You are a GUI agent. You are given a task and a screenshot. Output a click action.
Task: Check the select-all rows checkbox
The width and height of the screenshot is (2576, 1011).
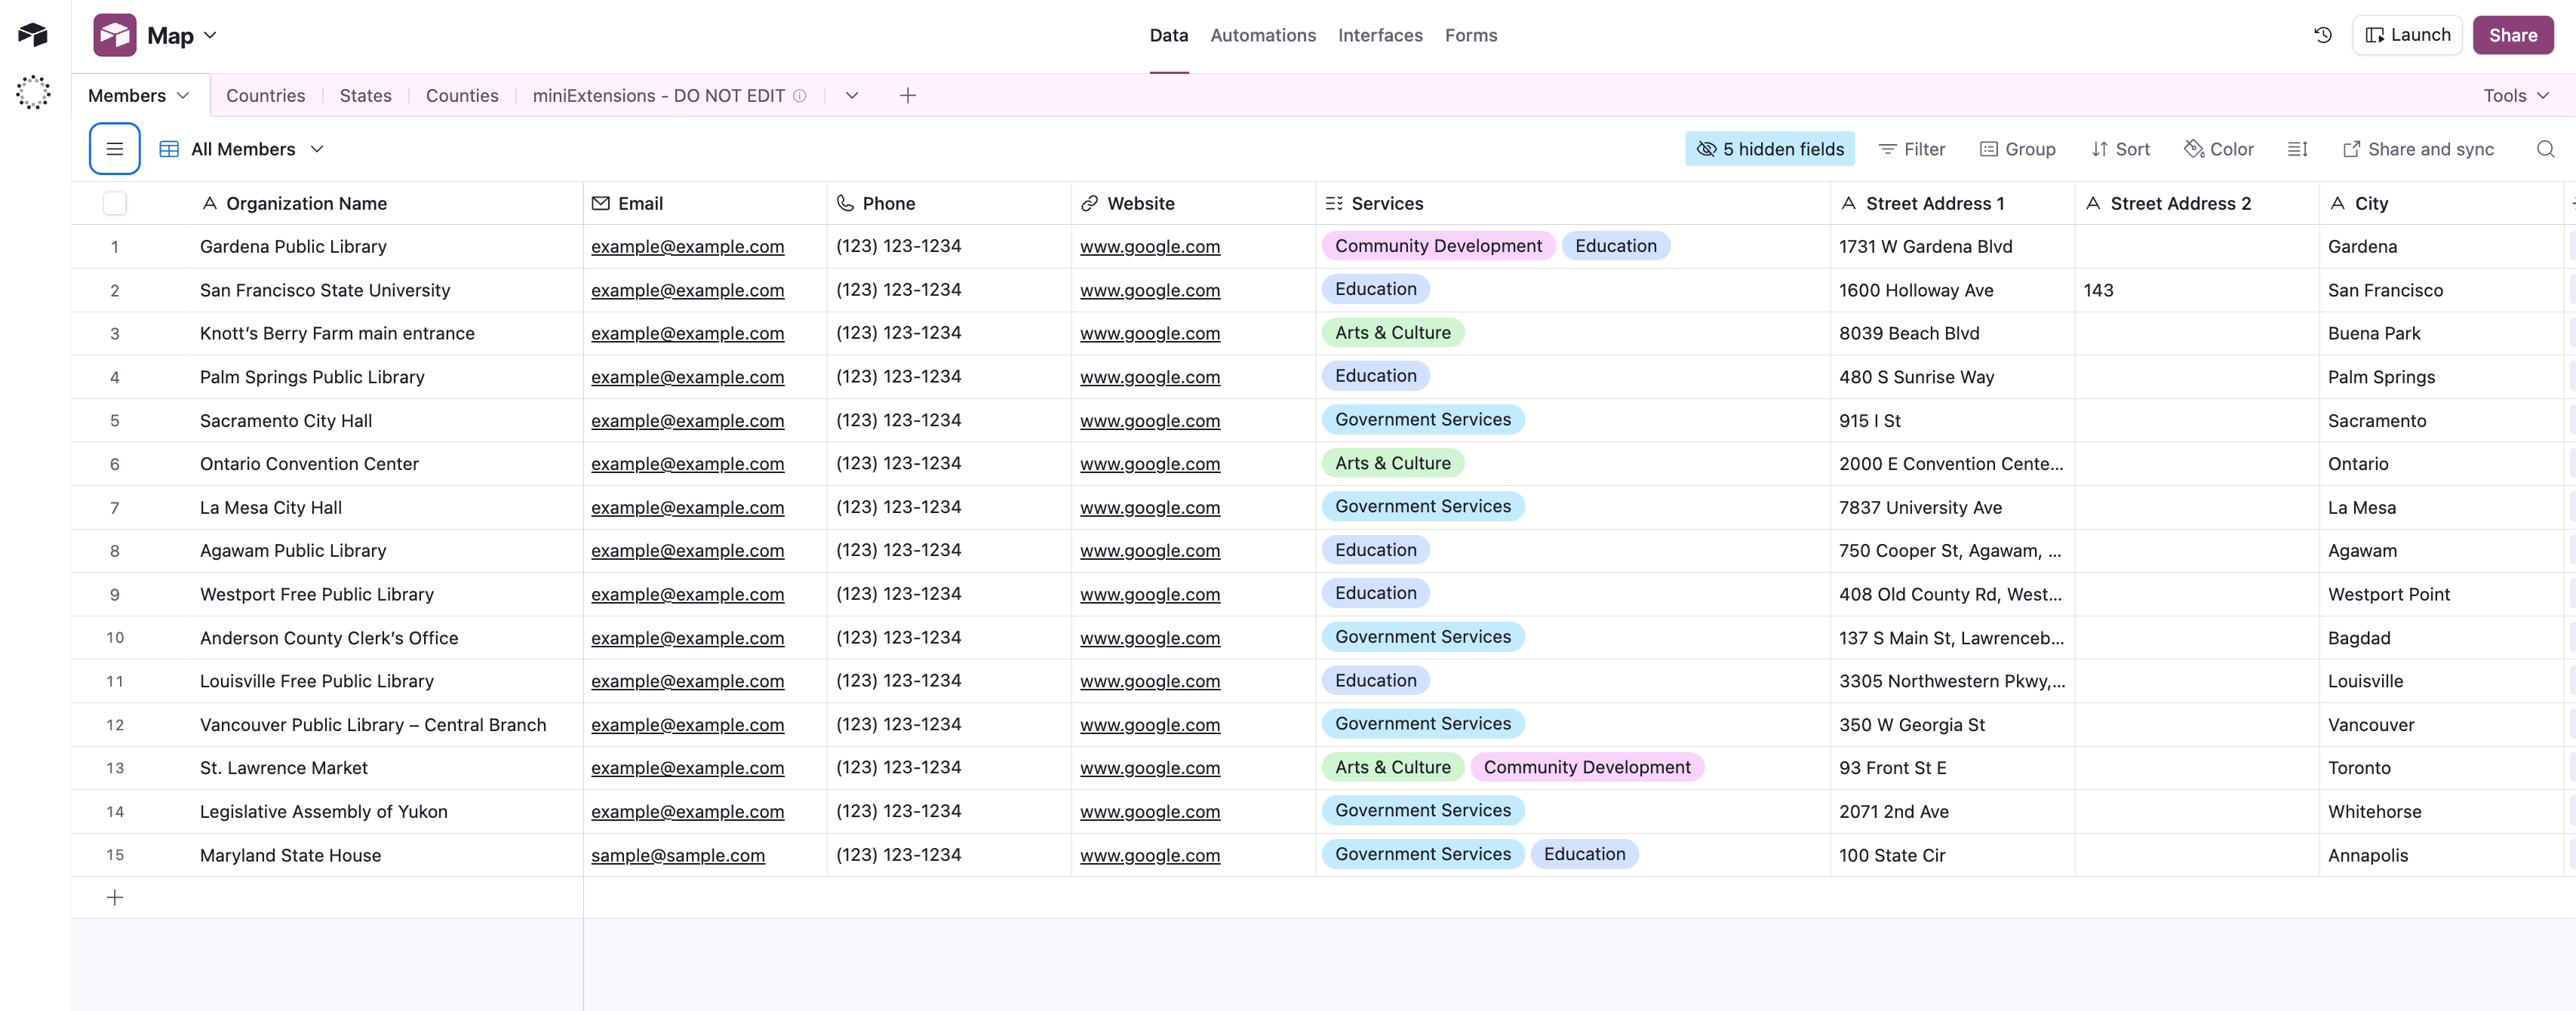pyautogui.click(x=115, y=203)
